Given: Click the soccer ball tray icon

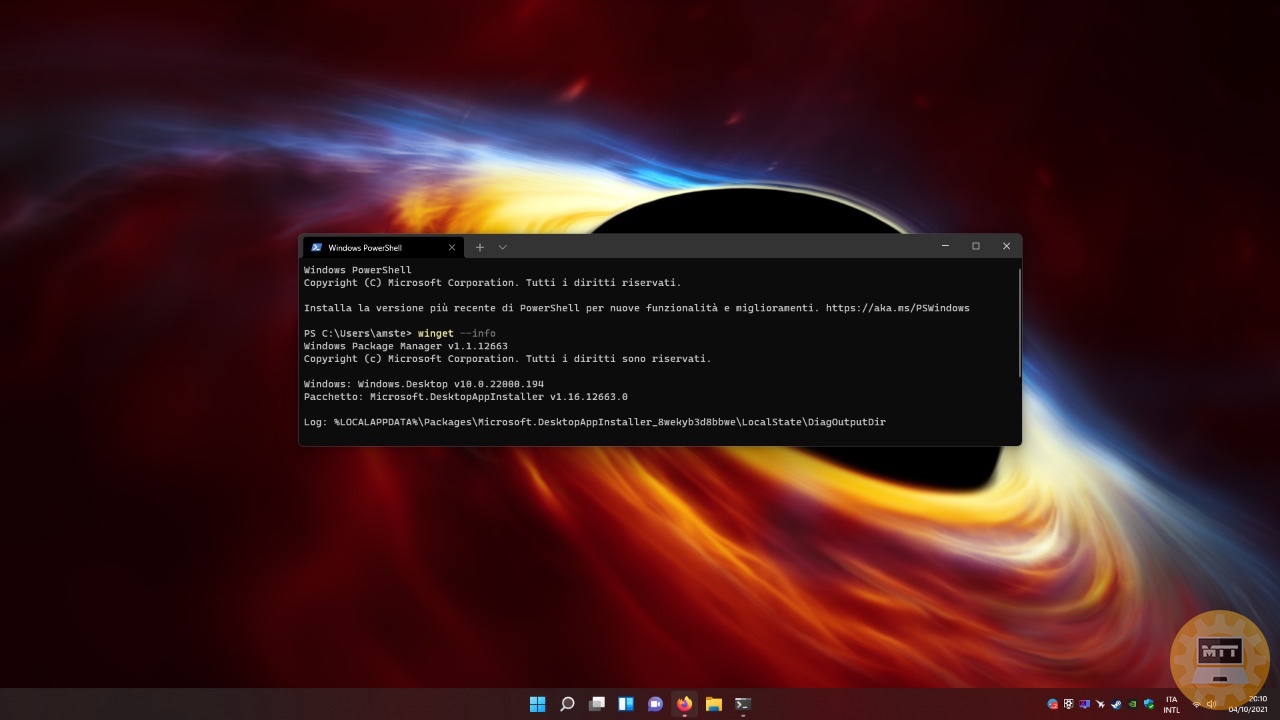Looking at the screenshot, I should 1068,704.
